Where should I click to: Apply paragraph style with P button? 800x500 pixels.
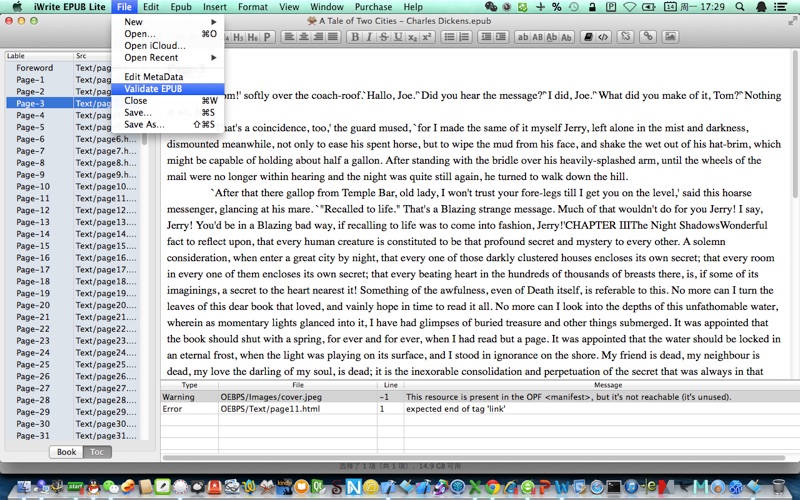tap(267, 37)
